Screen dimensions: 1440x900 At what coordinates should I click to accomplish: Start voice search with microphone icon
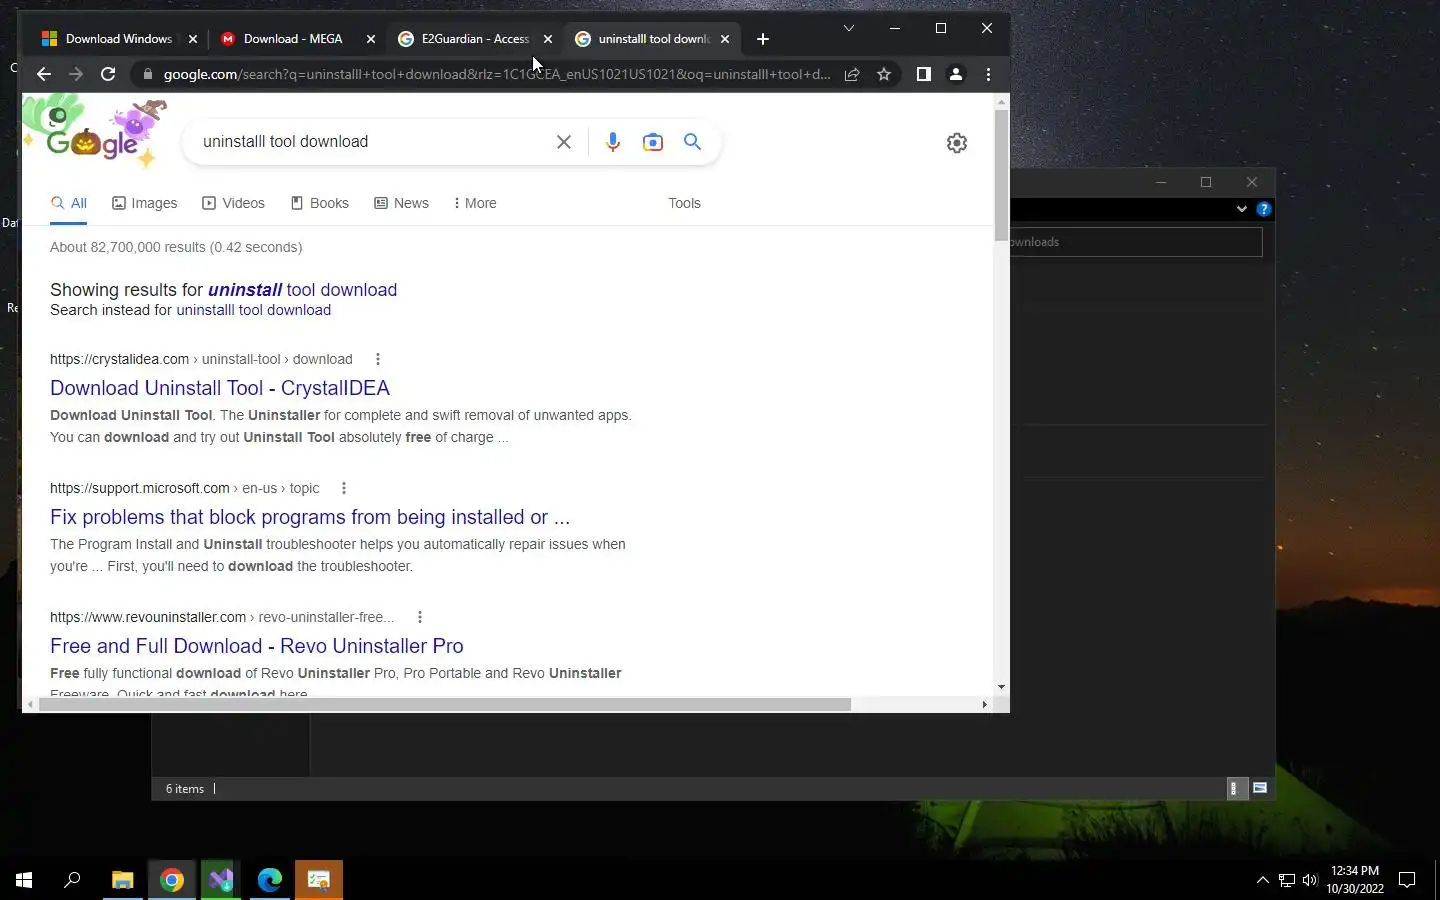pyautogui.click(x=613, y=142)
